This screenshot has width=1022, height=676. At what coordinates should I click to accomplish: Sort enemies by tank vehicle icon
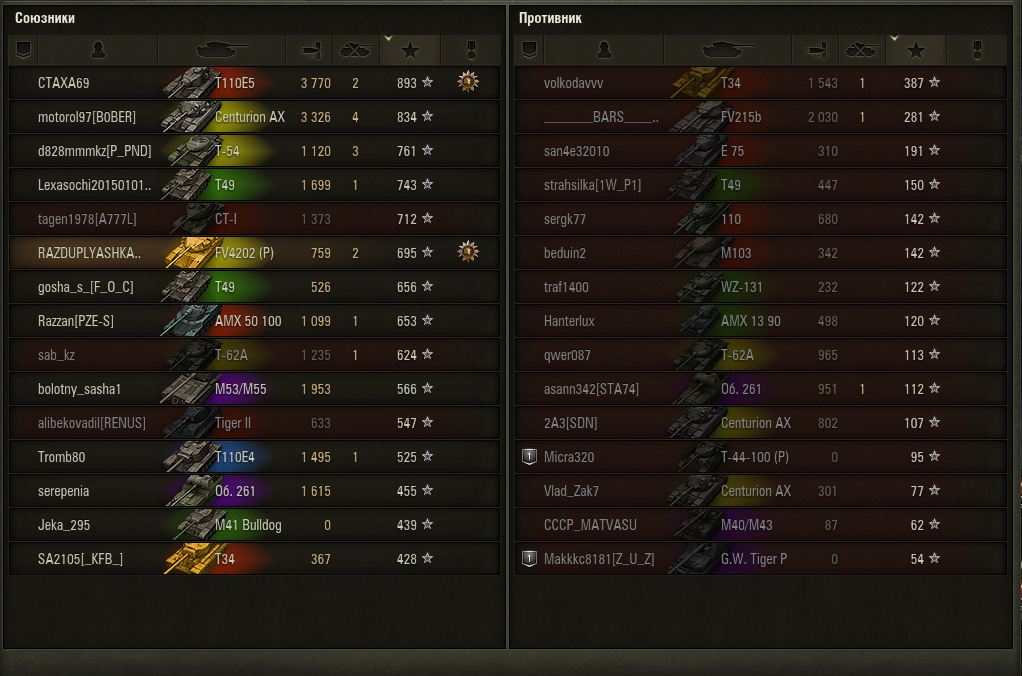point(727,50)
